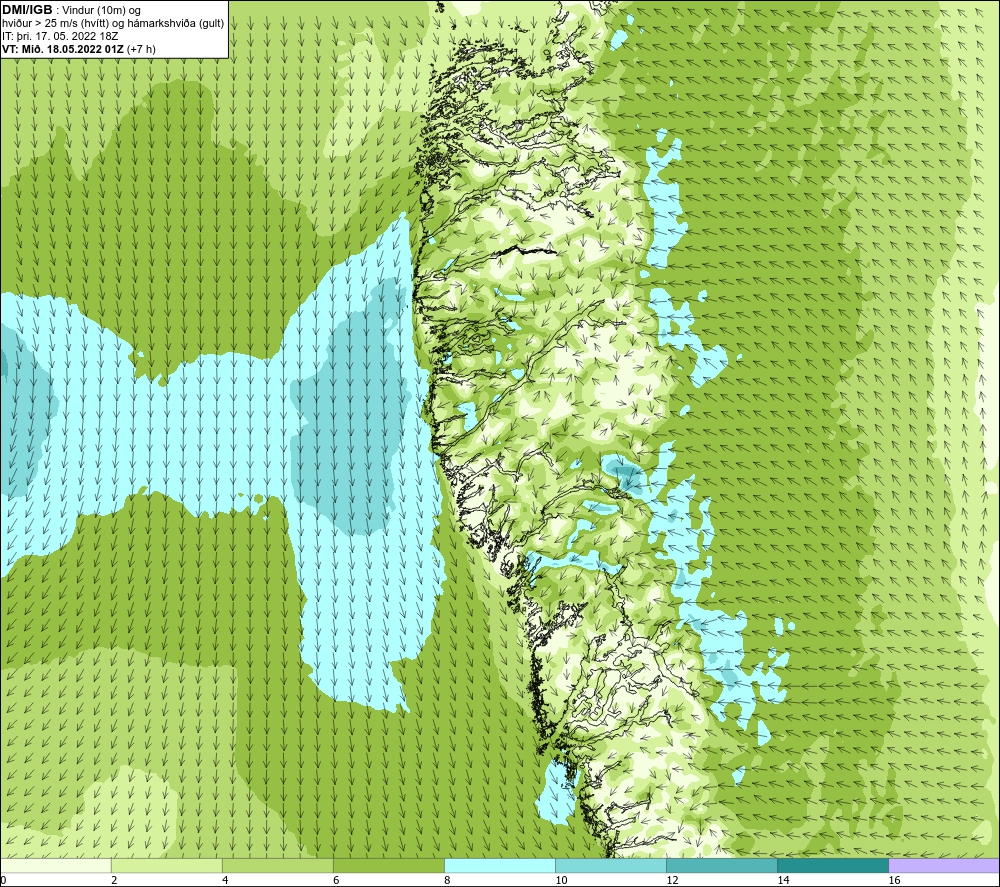Click the init time 'IT: þri. 17. 05. 2022 18Z'
The height and width of the screenshot is (887, 1000).
click(60, 36)
